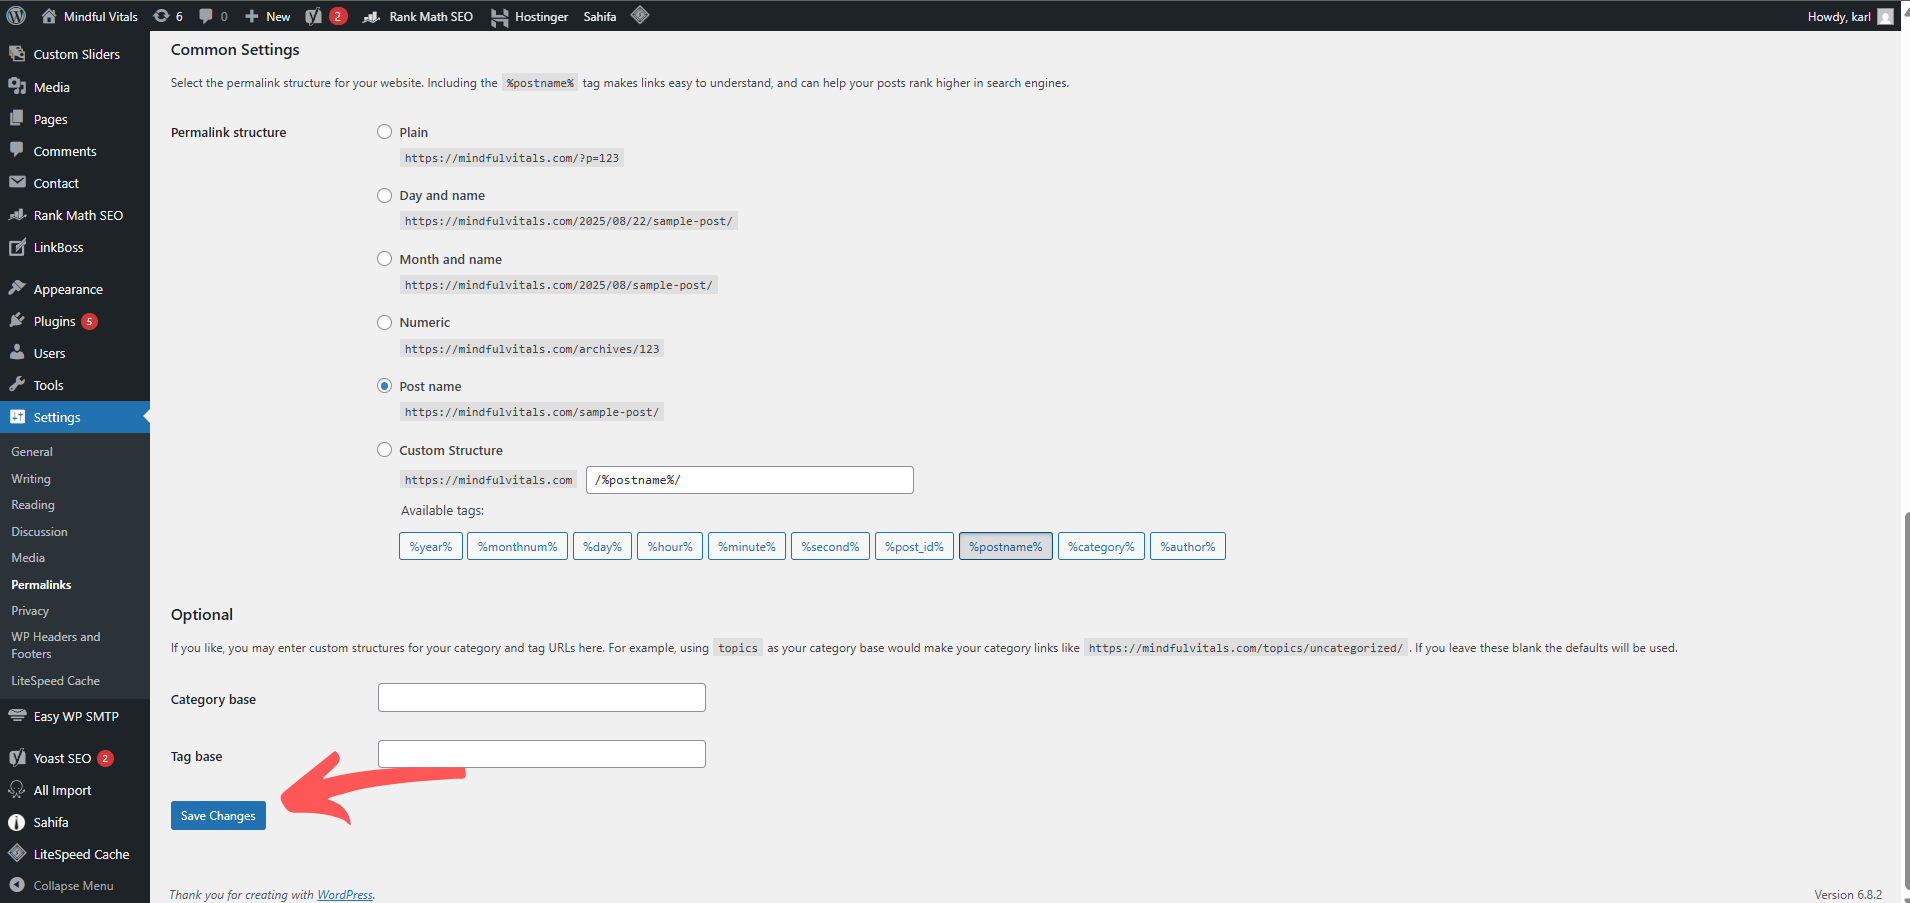Go to the Privacy settings submenu item
The image size is (1910, 903).
click(30, 611)
